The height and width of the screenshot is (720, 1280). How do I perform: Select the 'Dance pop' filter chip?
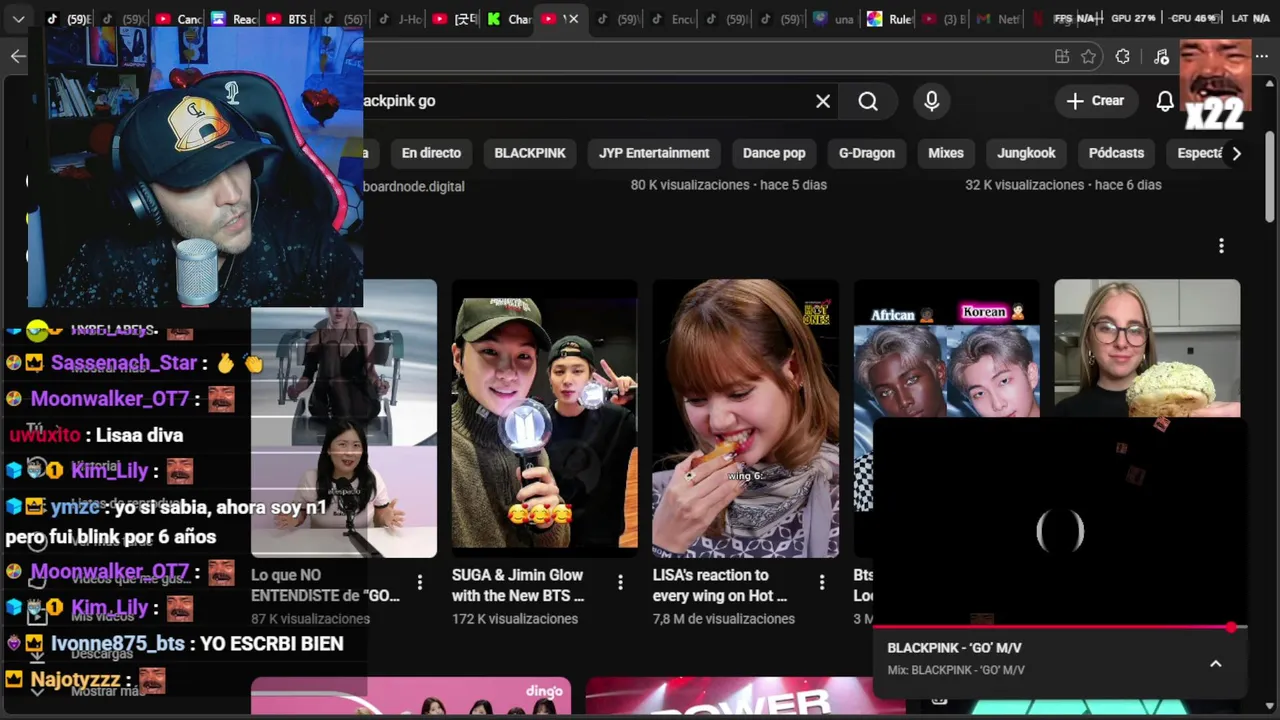point(774,153)
